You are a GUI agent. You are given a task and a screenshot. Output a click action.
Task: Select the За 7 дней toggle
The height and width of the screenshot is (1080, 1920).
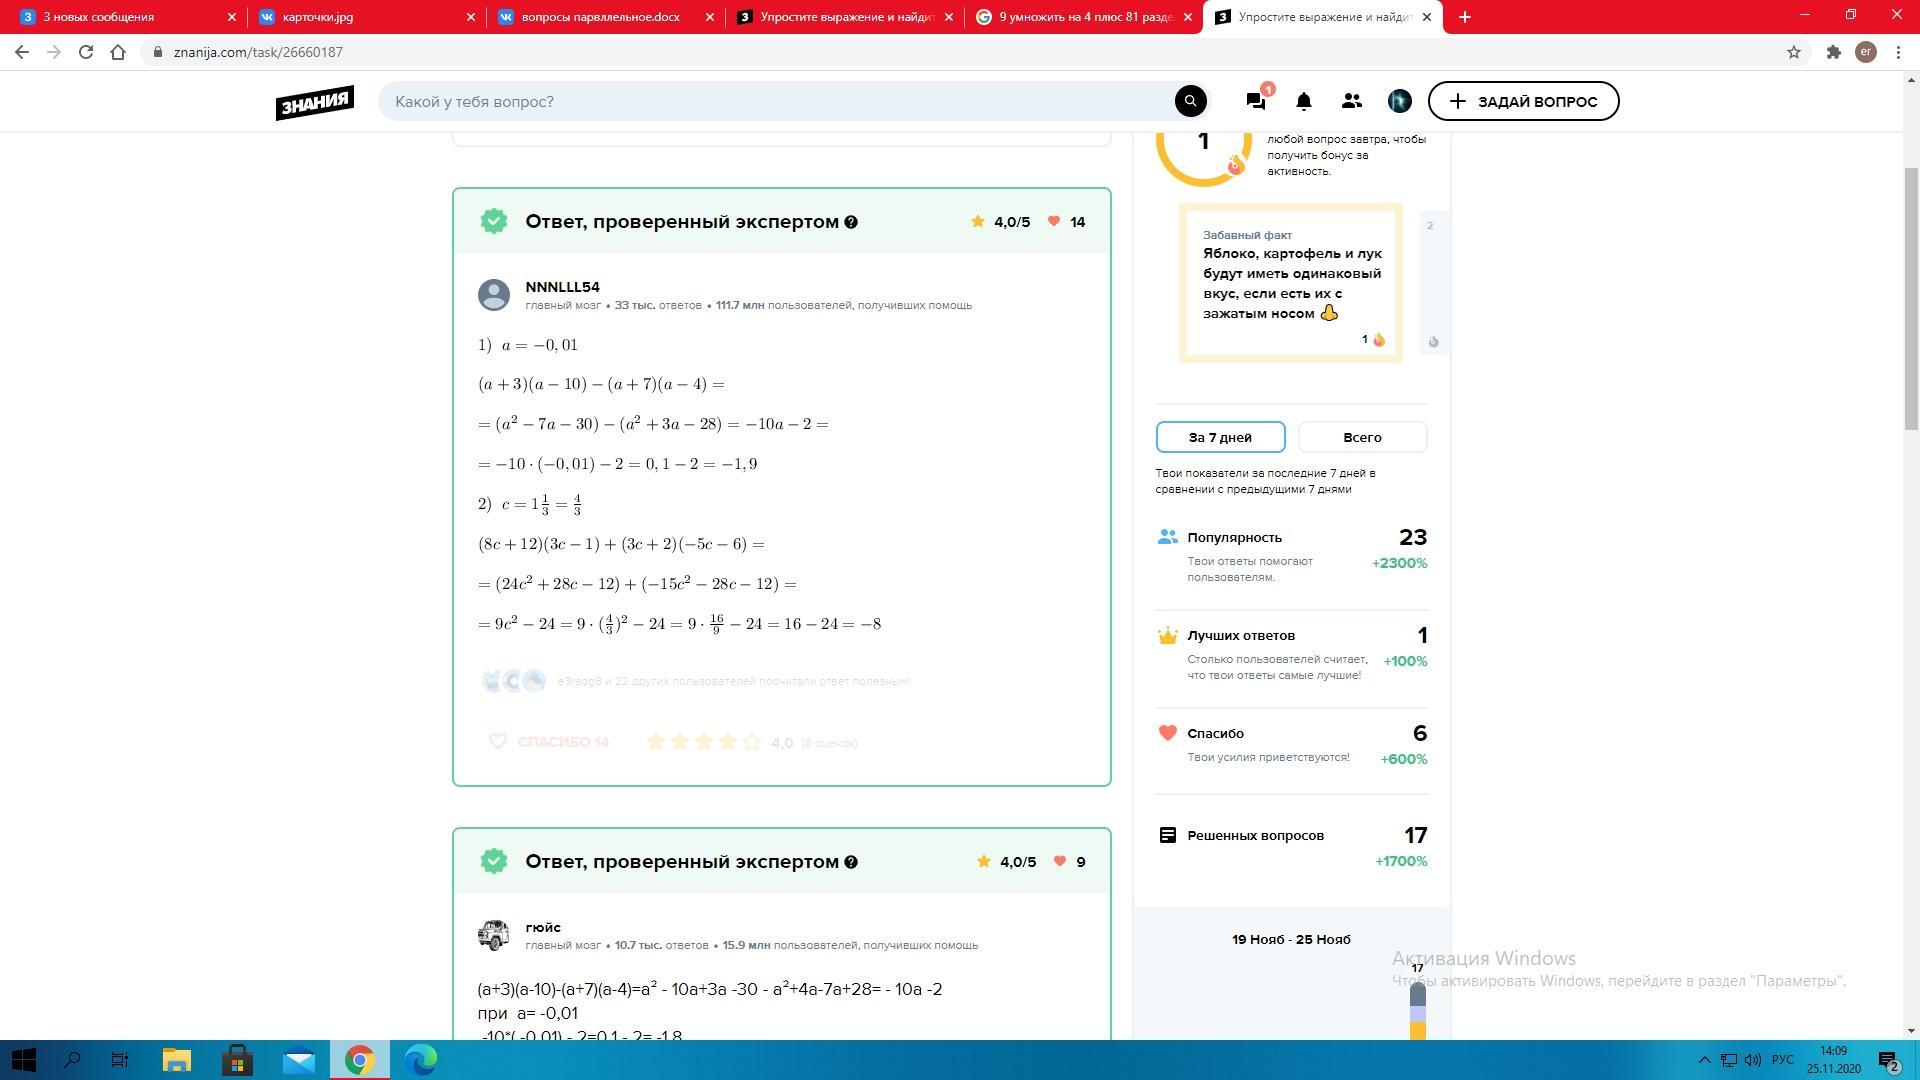coord(1220,437)
